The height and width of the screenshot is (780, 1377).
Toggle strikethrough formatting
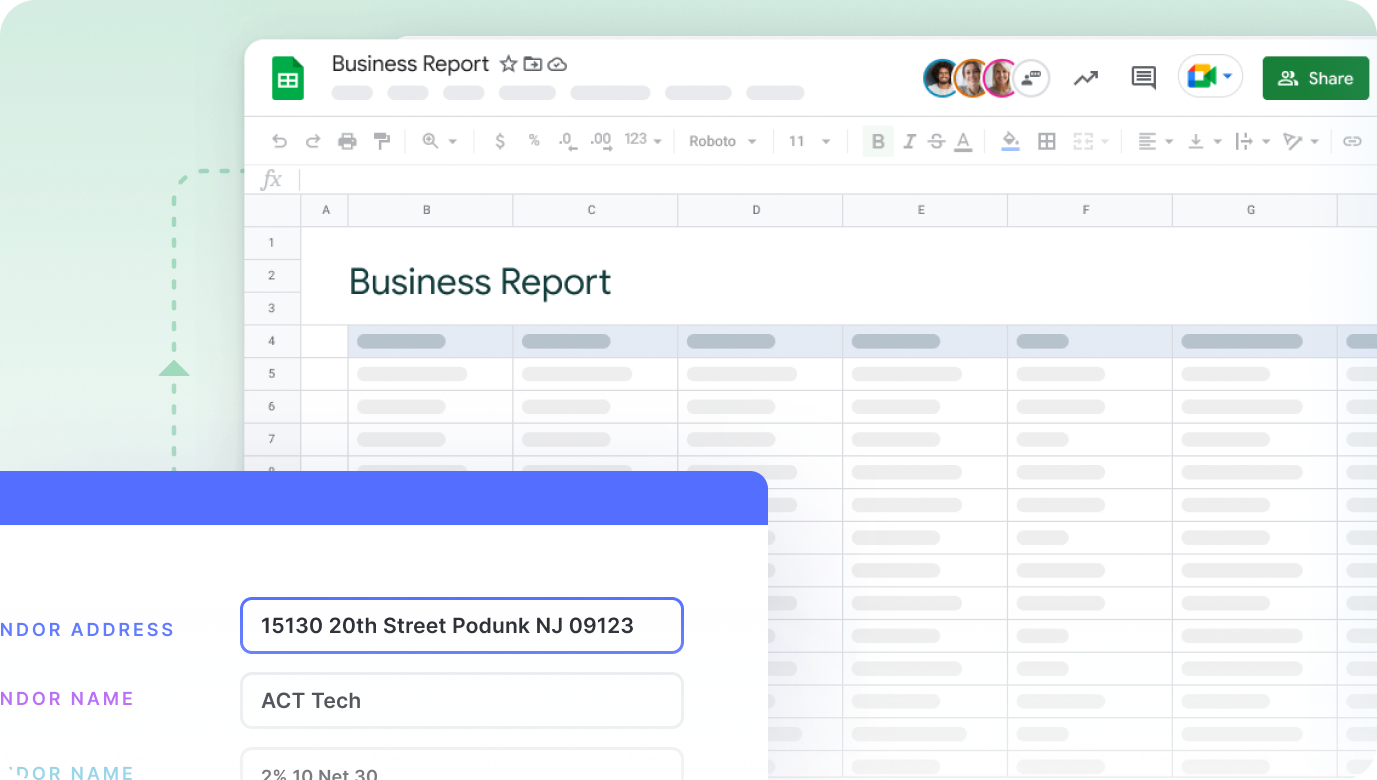[936, 142]
